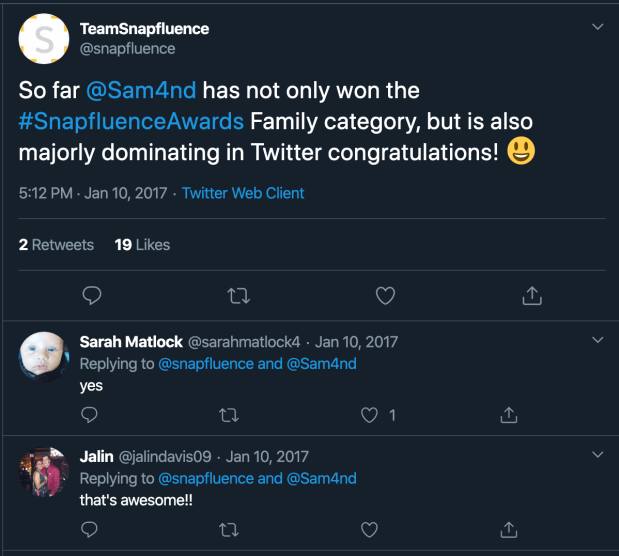The image size is (619, 556).
Task: Reply to the main TeamSnapfluence tweet
Action: 91,295
